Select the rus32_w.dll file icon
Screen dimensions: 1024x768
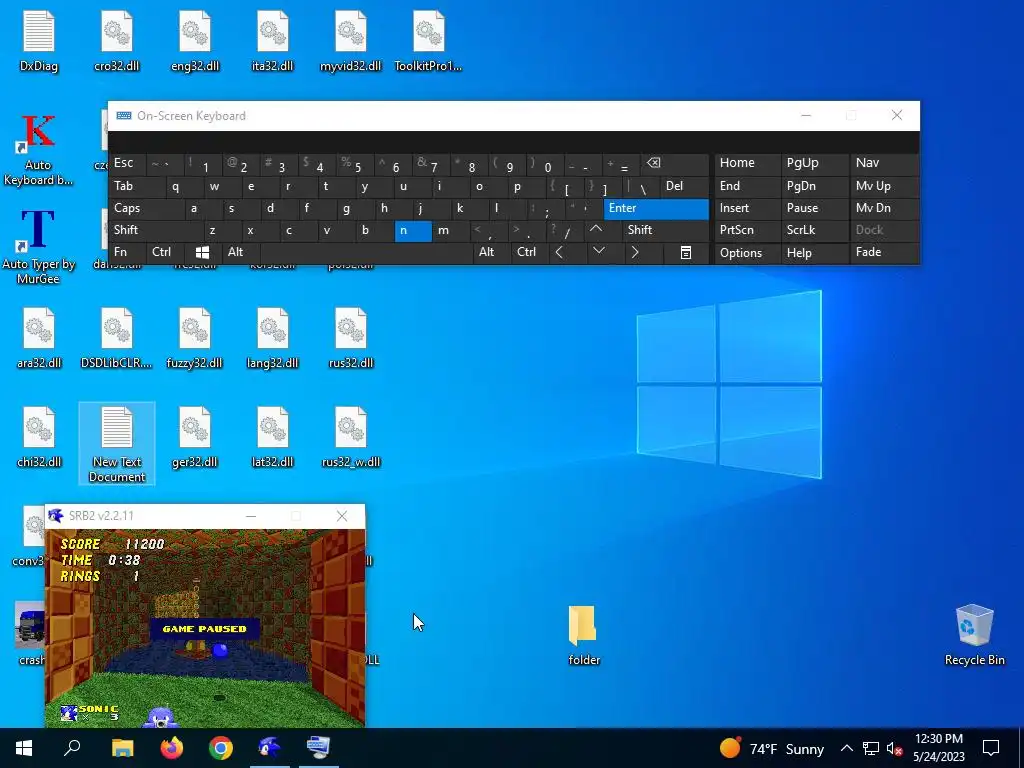351,437
